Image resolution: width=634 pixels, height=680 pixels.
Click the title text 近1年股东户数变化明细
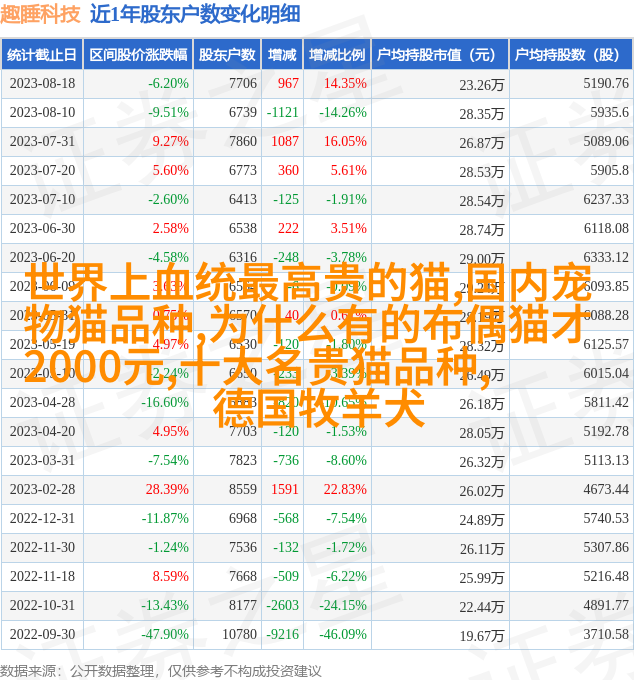point(195,14)
